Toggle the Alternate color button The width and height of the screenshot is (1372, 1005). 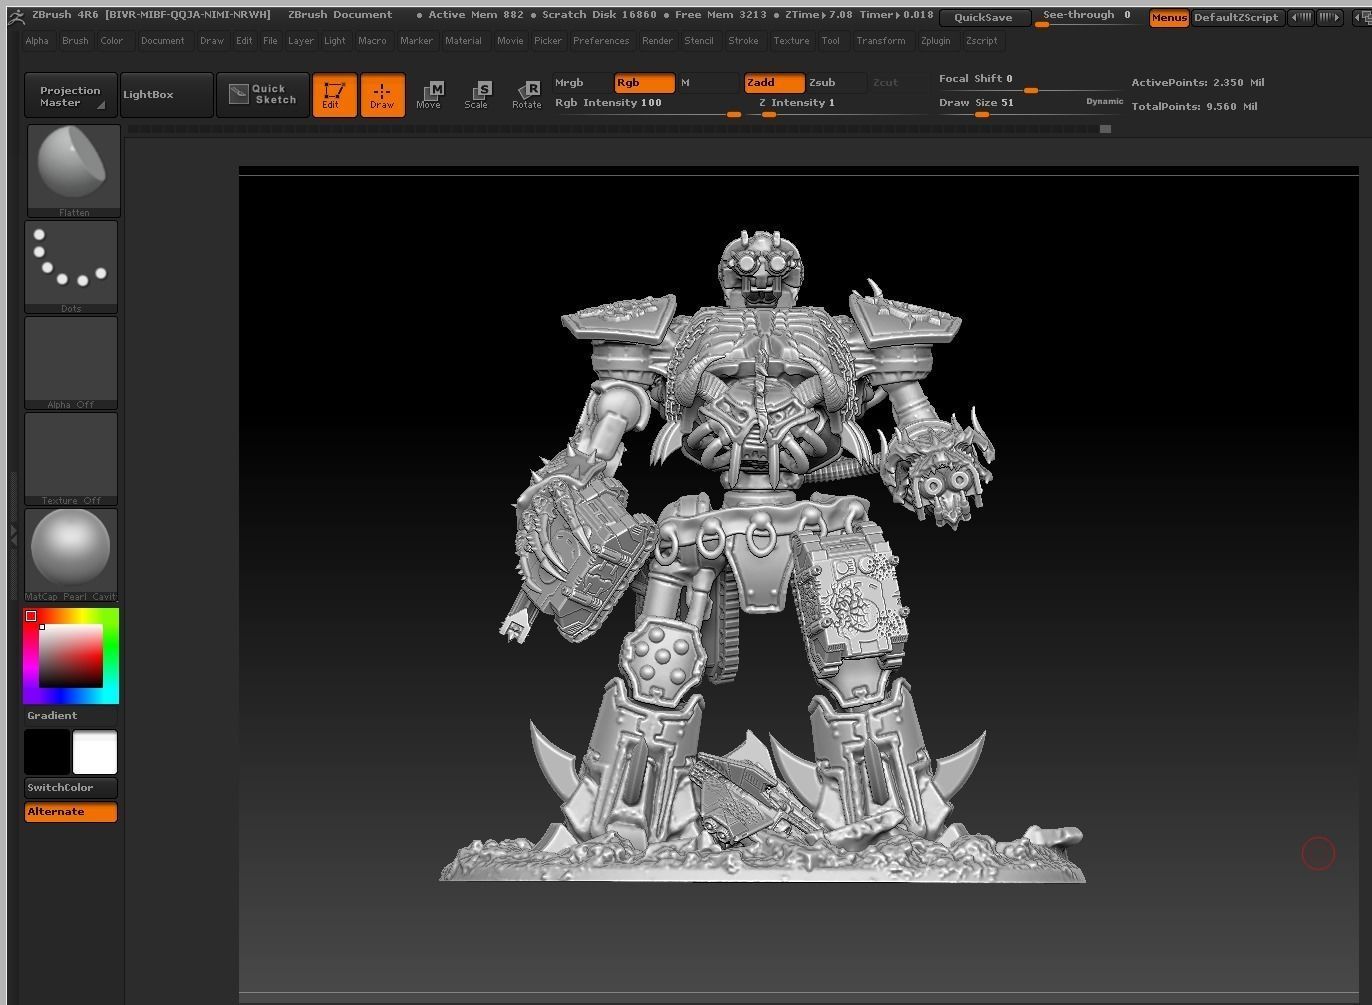pos(71,812)
